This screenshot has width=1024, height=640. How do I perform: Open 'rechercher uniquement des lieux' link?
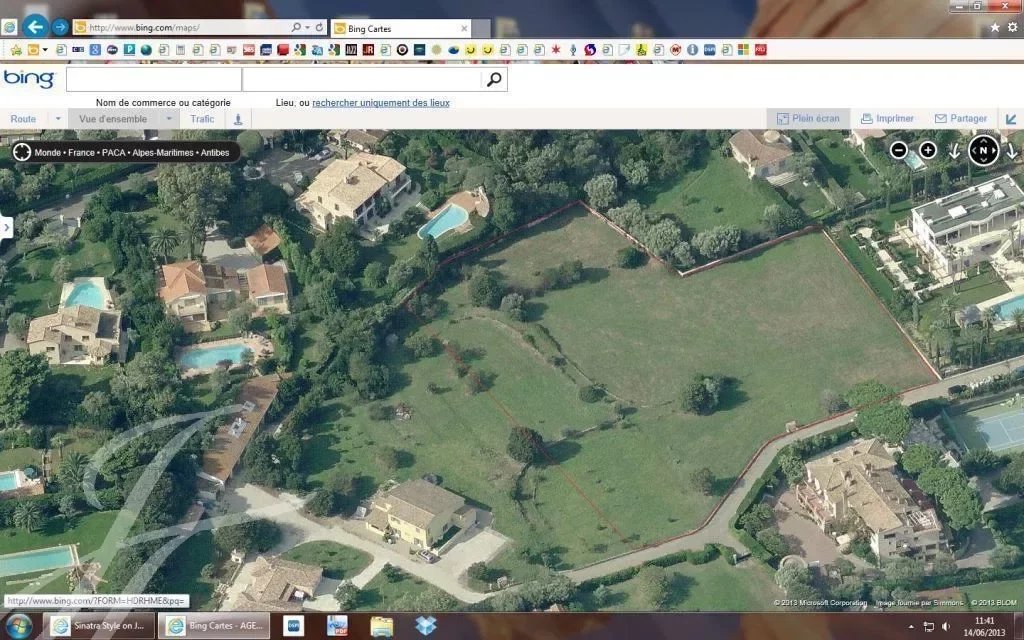click(x=380, y=102)
